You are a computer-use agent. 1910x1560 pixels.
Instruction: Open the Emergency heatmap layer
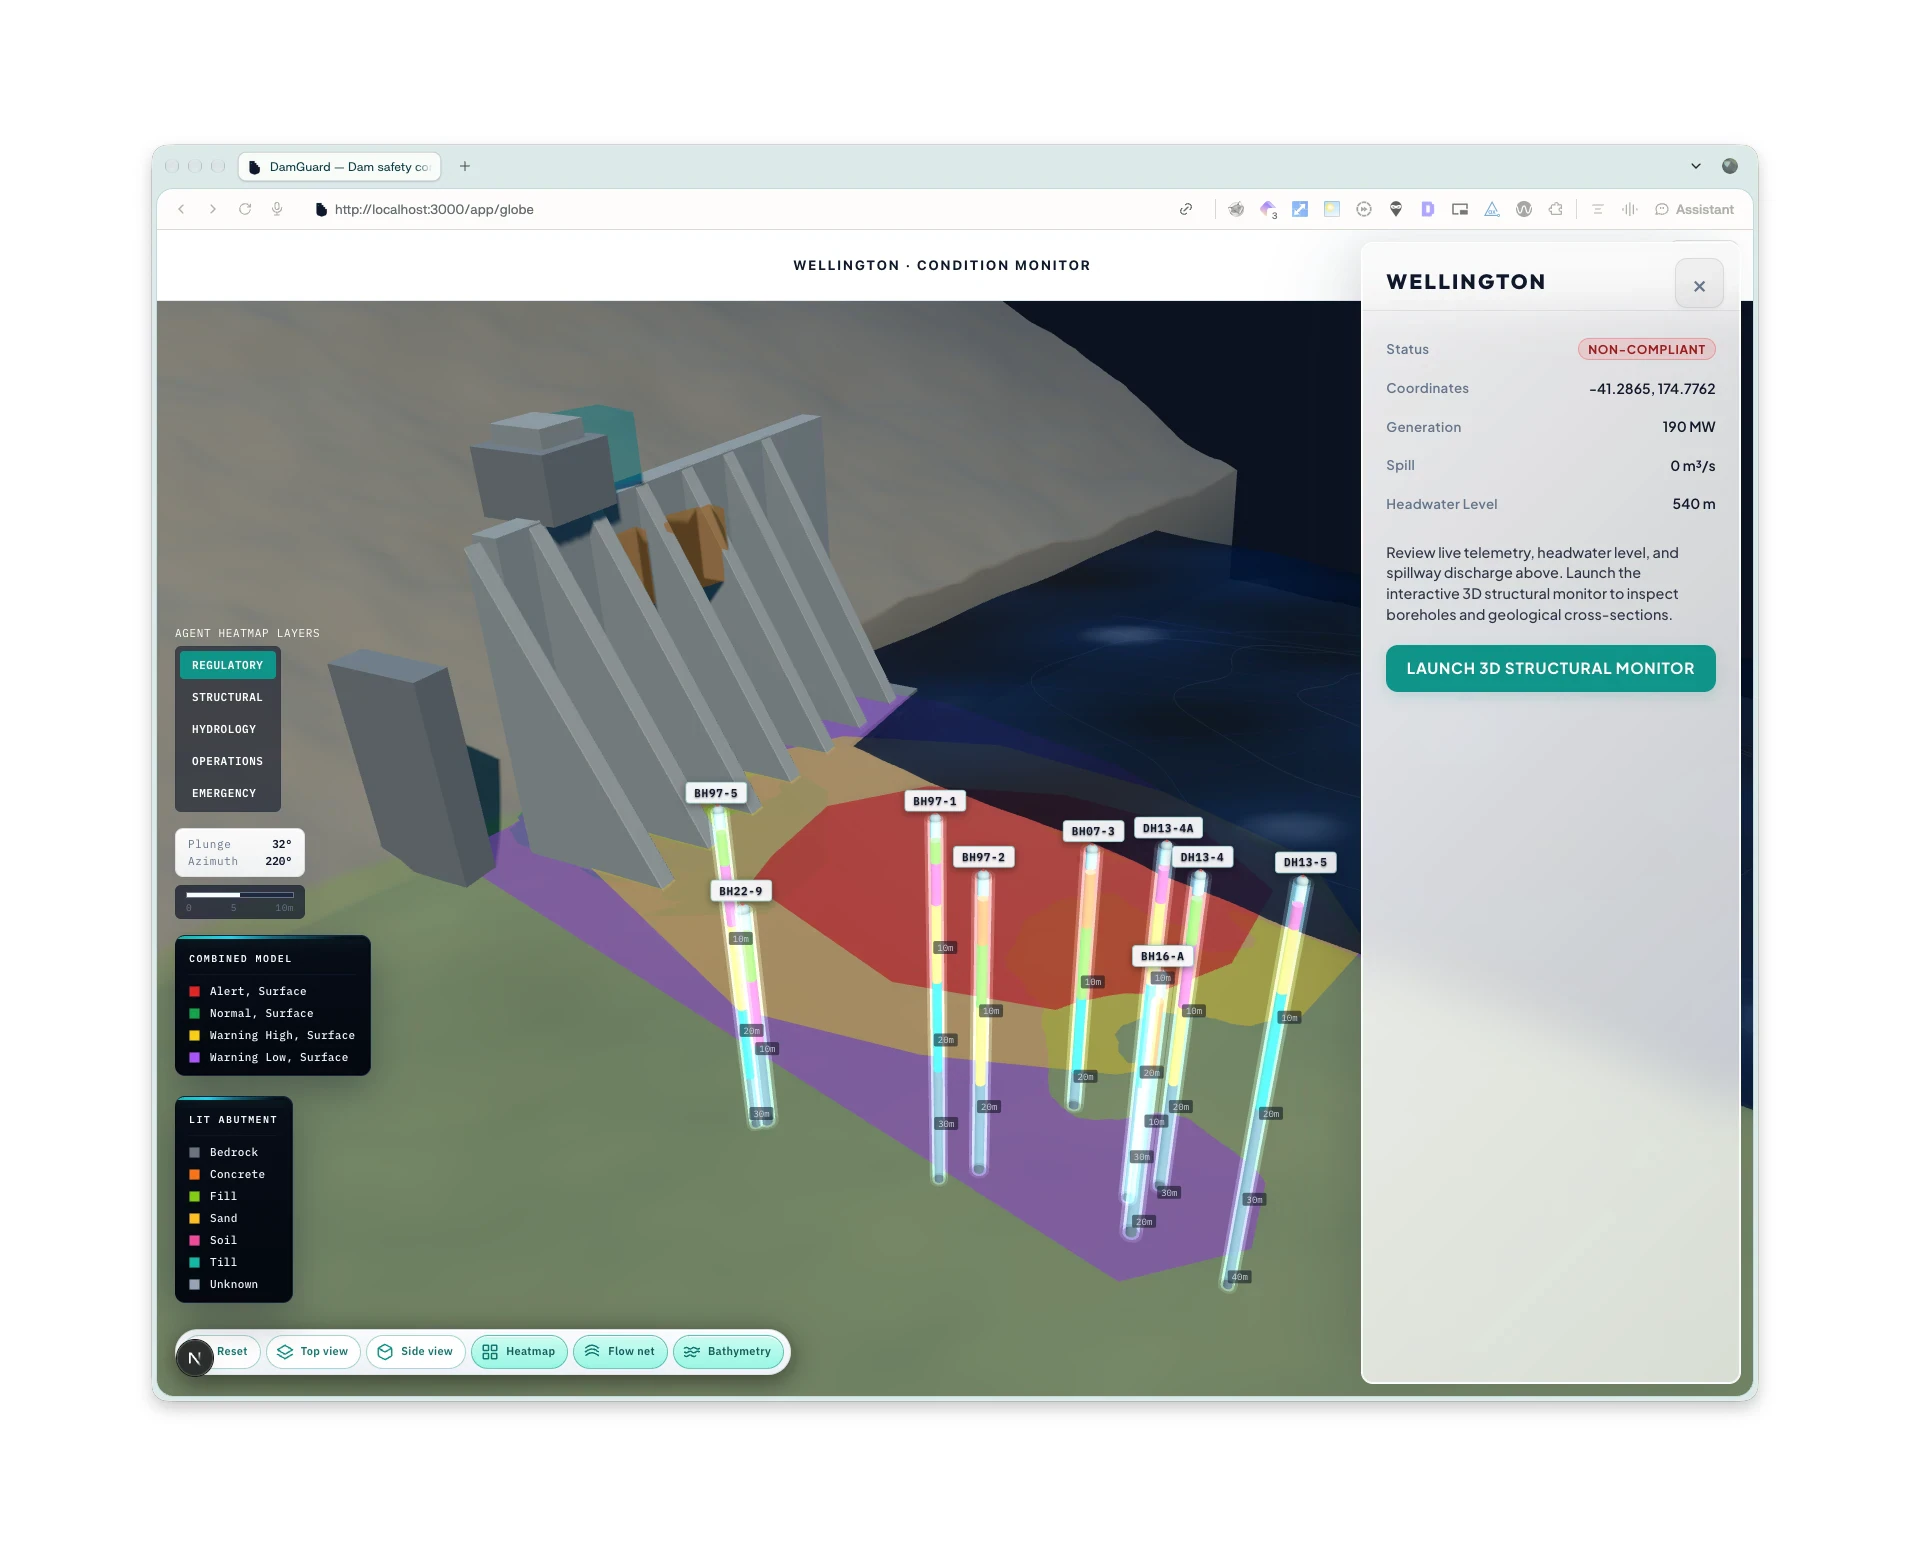(x=228, y=793)
